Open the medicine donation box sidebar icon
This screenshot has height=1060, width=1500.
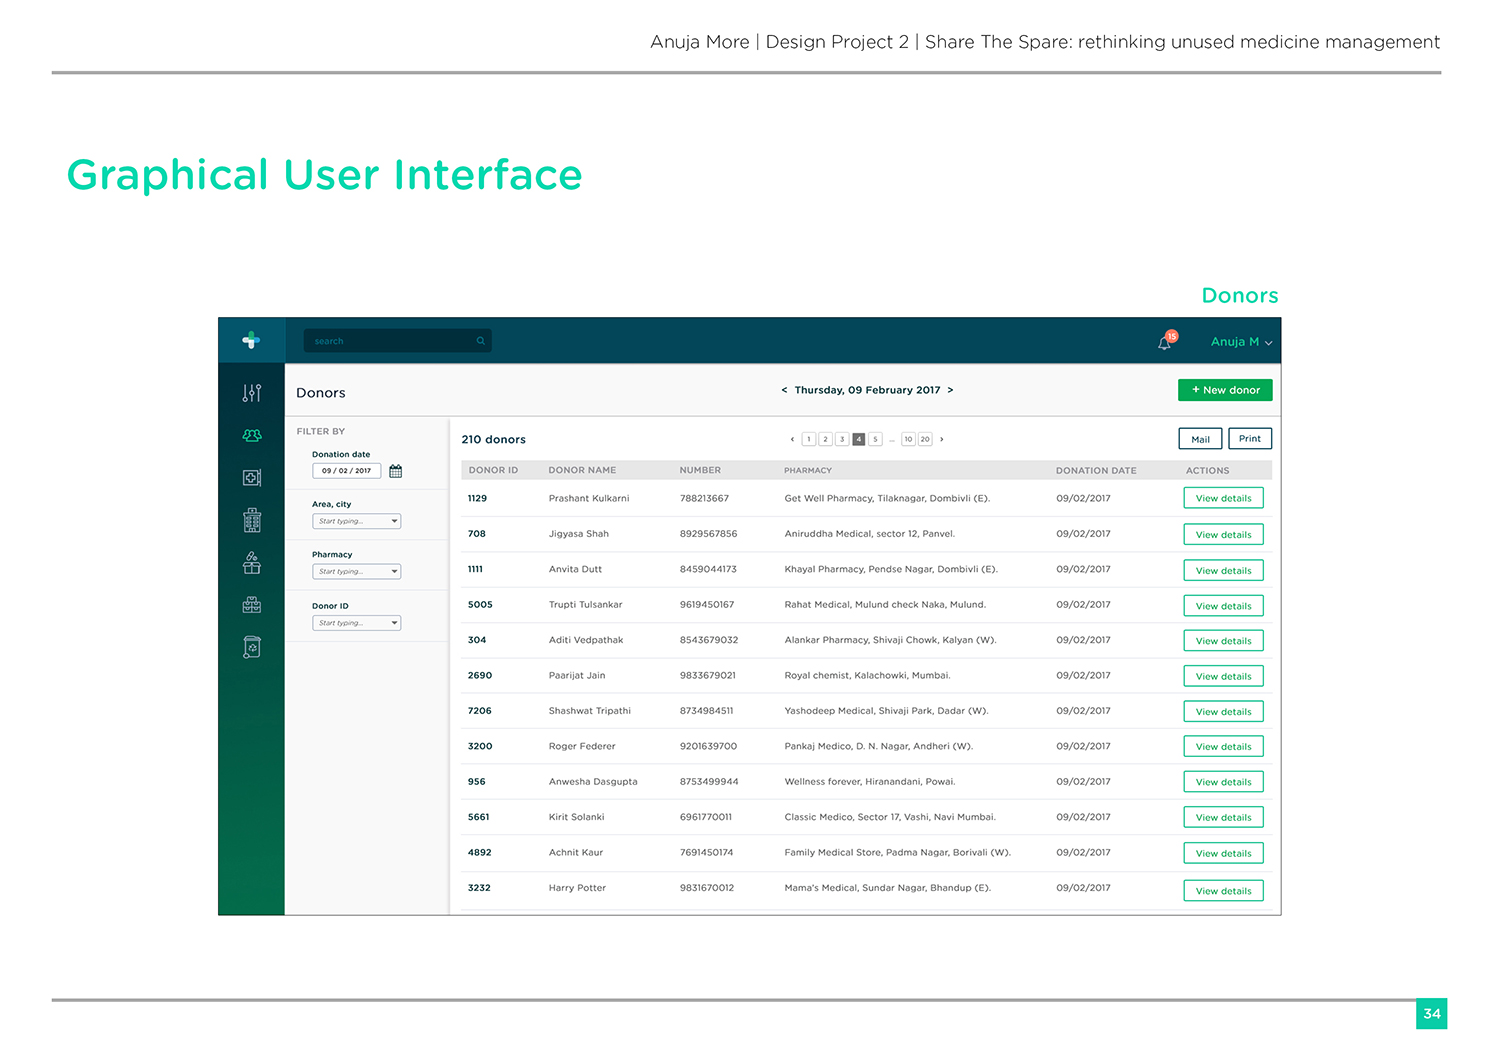click(252, 563)
